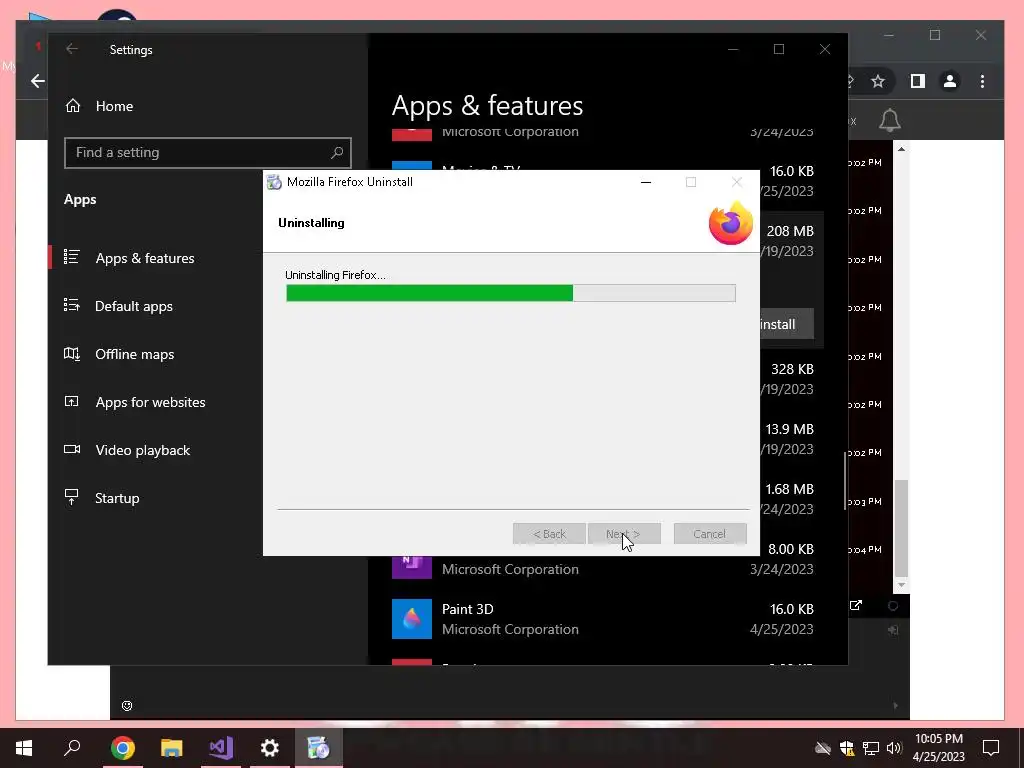Click the OneDrive cloud tray icon
The image size is (1024, 768).
(823, 748)
